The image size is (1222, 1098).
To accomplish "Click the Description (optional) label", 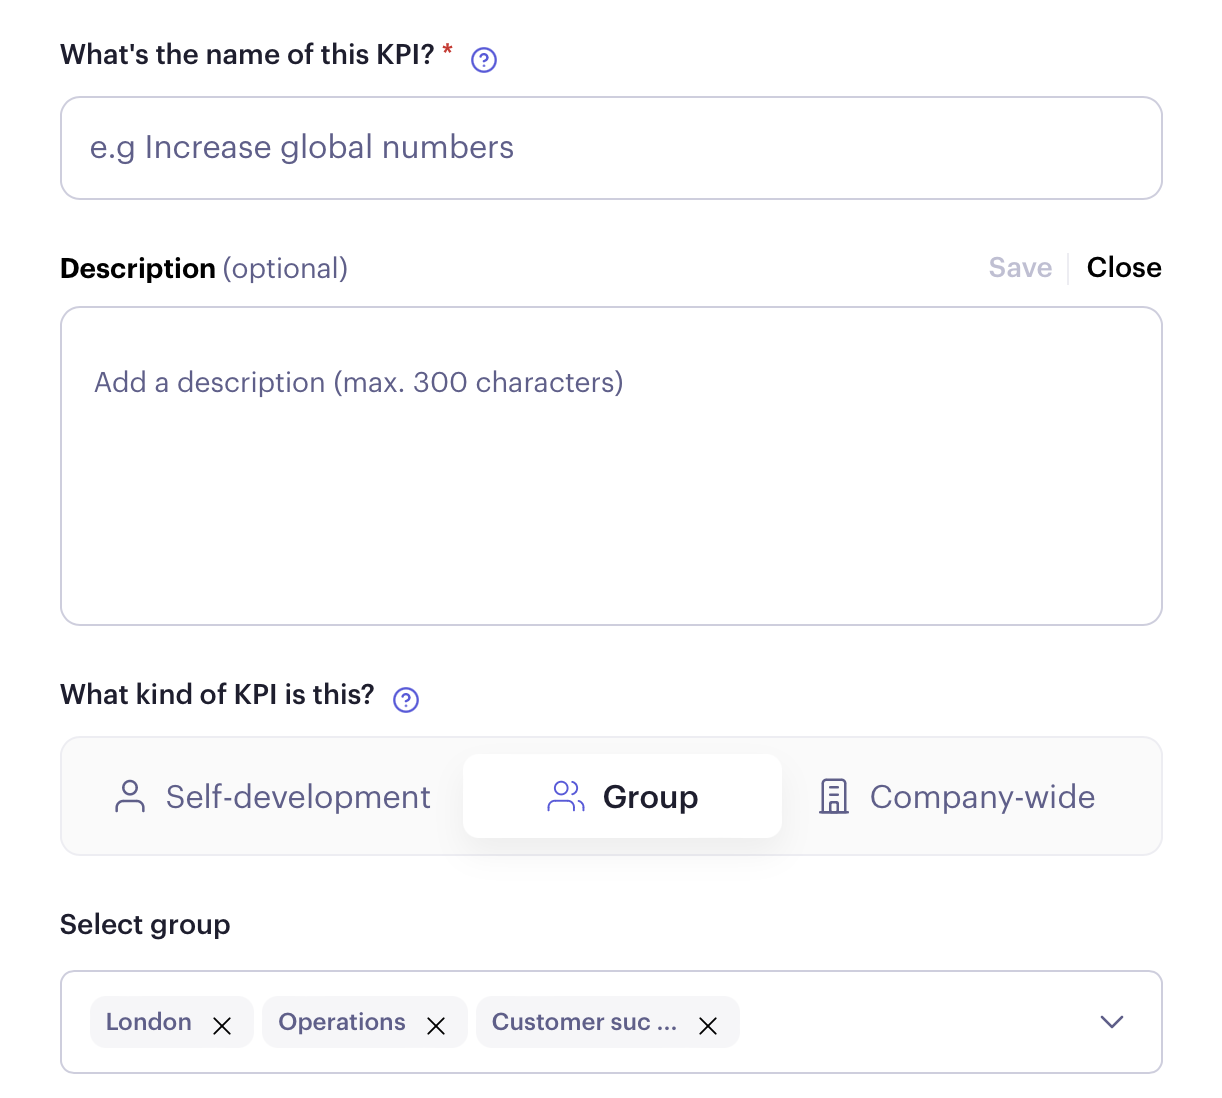I will tap(204, 269).
